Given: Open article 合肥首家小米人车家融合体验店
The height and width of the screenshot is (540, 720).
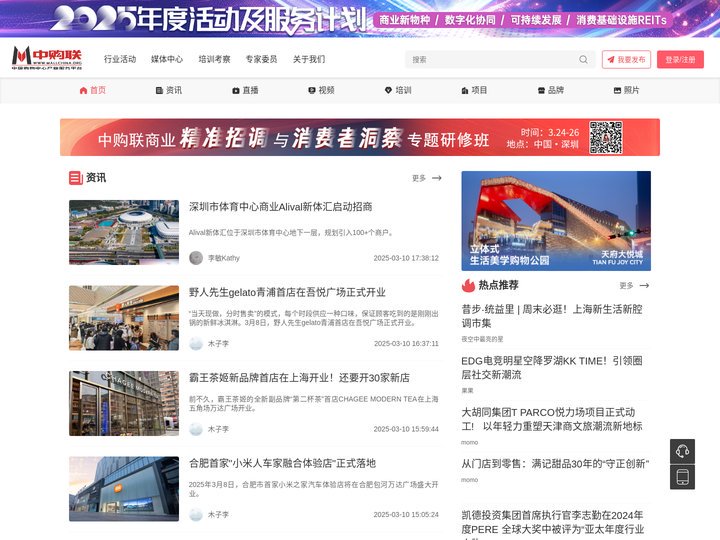Looking at the screenshot, I should (282, 463).
